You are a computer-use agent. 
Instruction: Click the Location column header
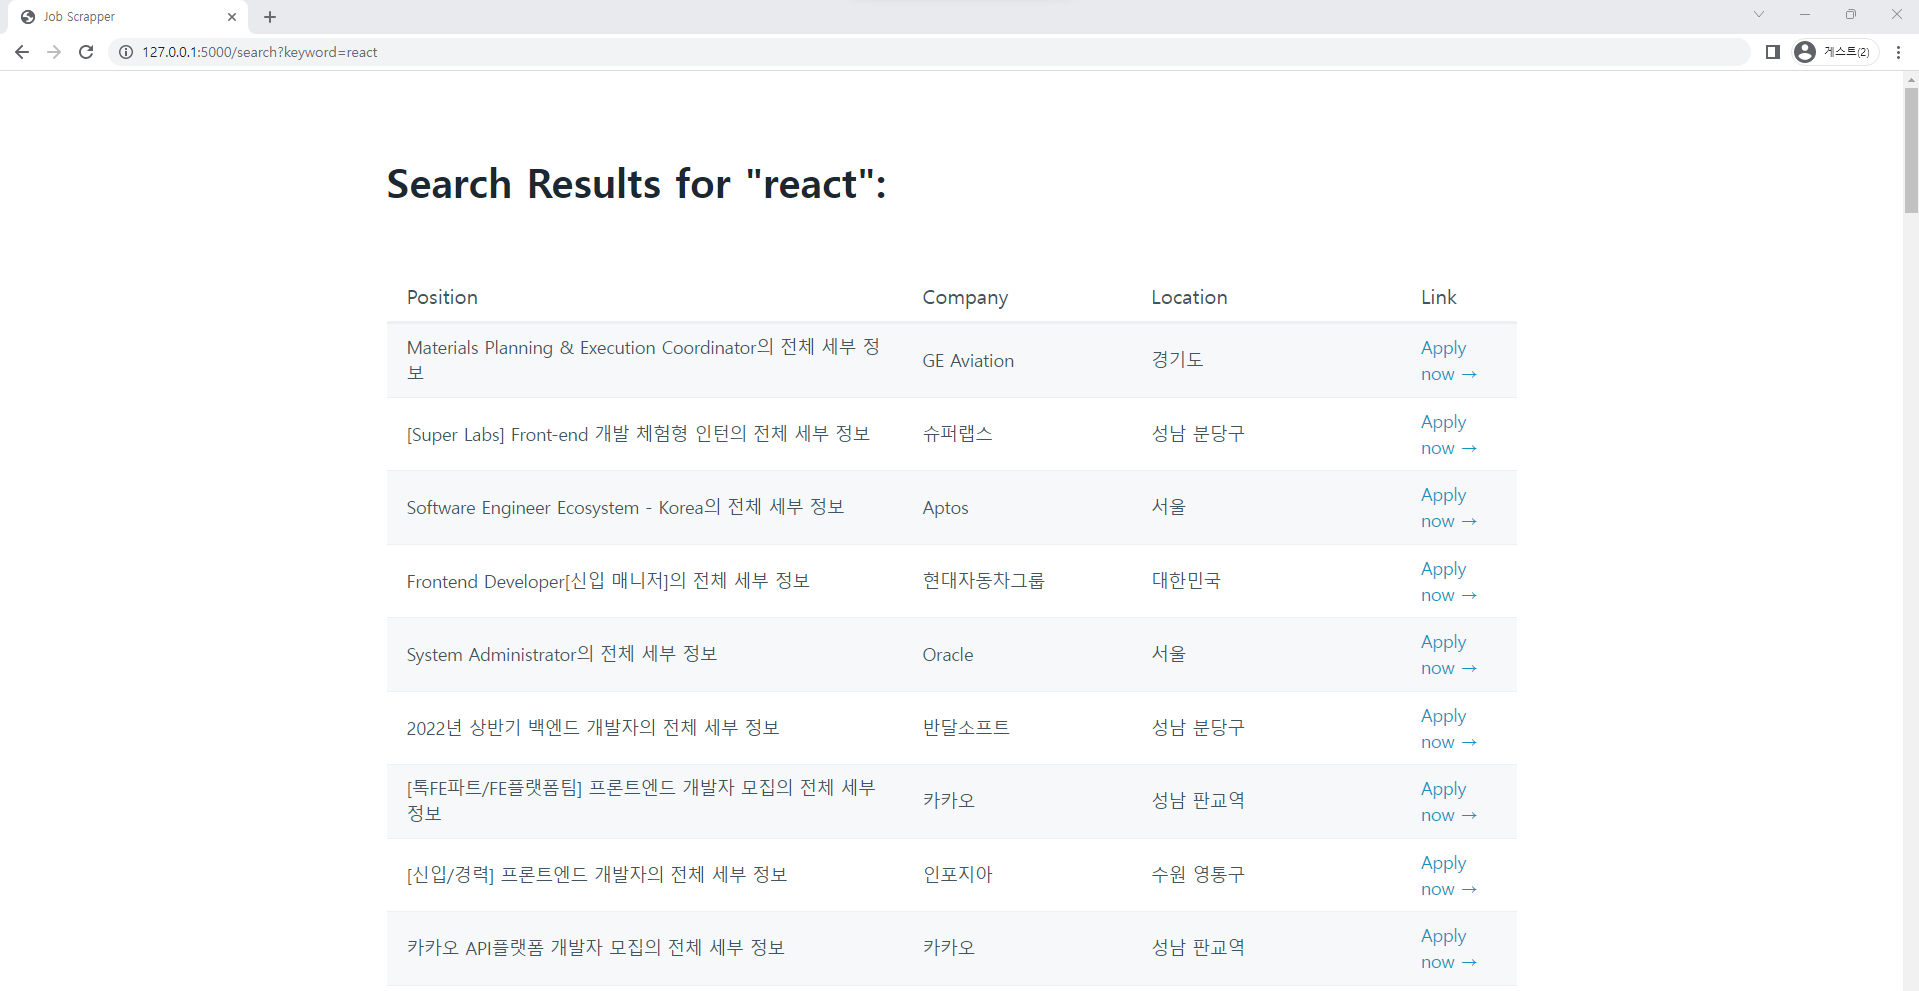point(1189,297)
